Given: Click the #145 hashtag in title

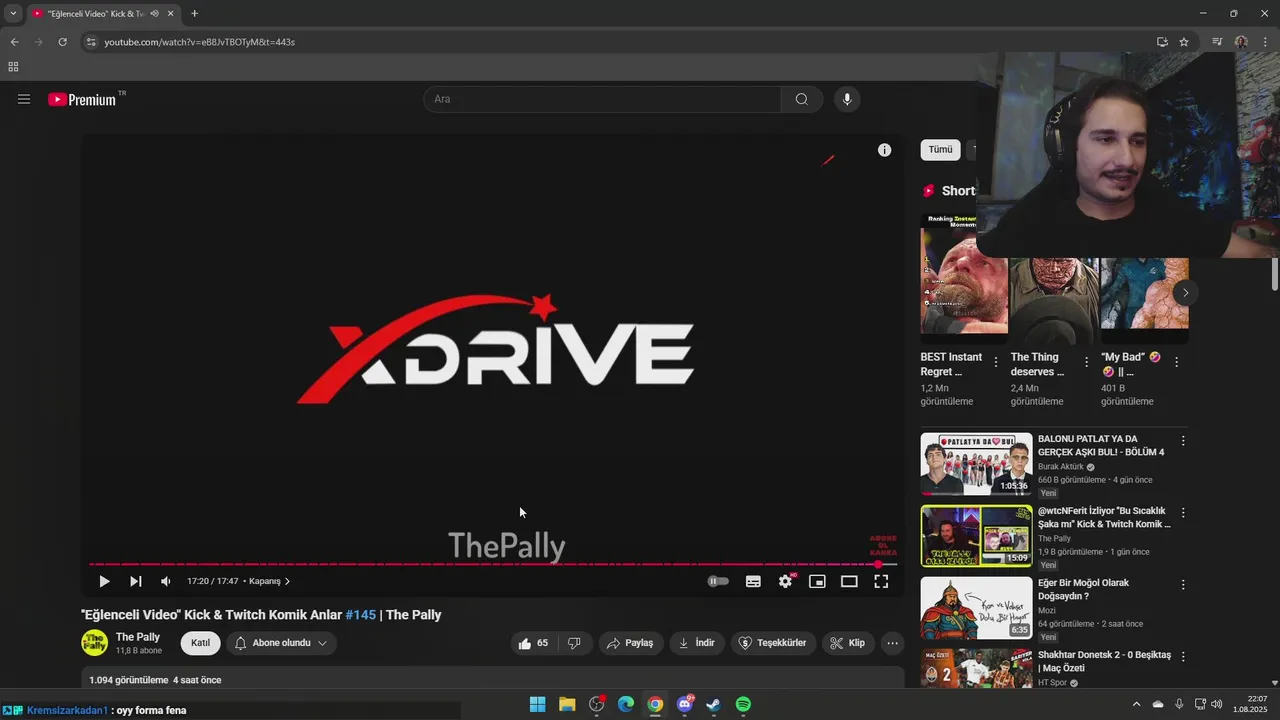Looking at the screenshot, I should [360, 615].
